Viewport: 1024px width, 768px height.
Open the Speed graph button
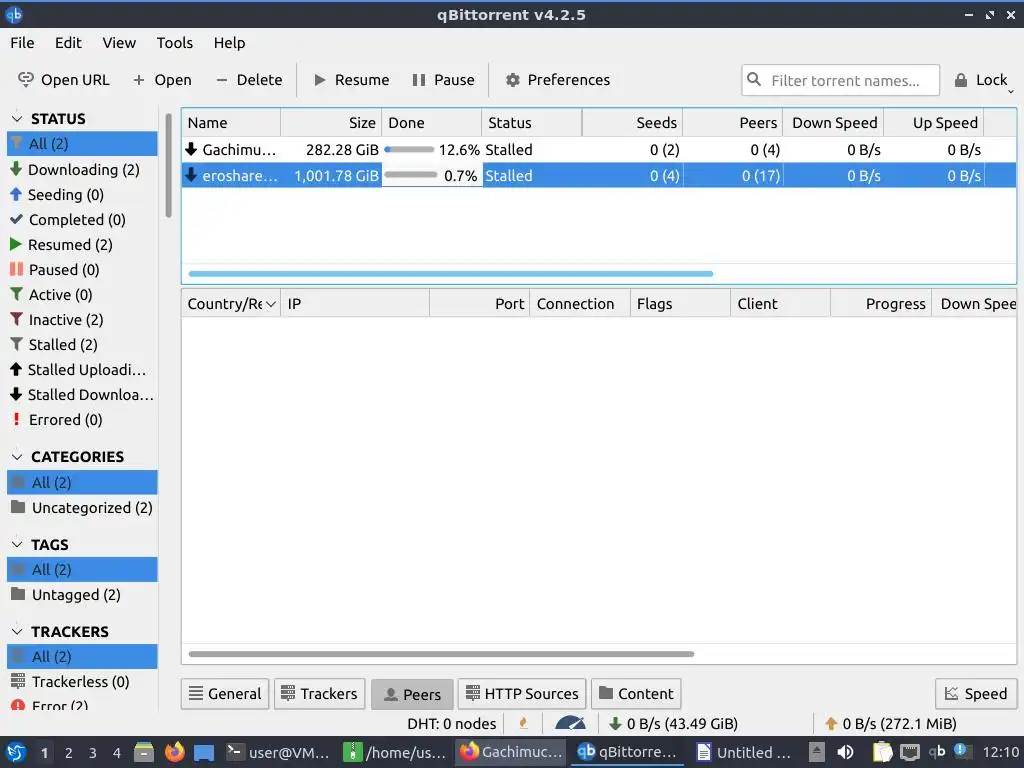click(976, 694)
